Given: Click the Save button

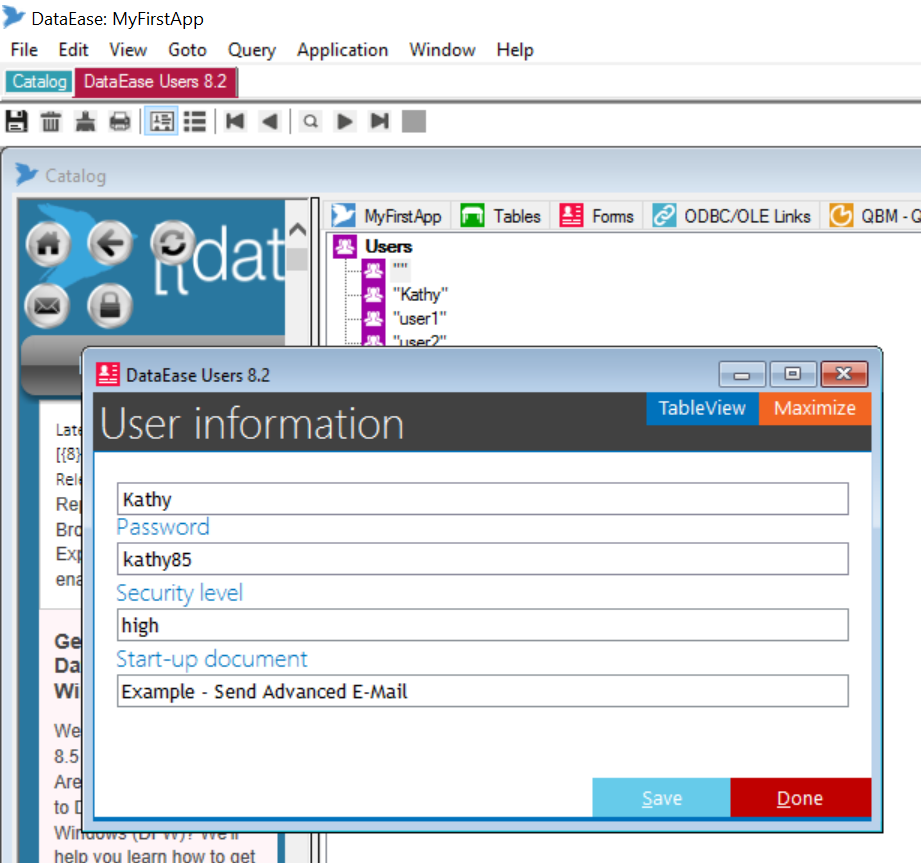Looking at the screenshot, I should click(x=661, y=798).
